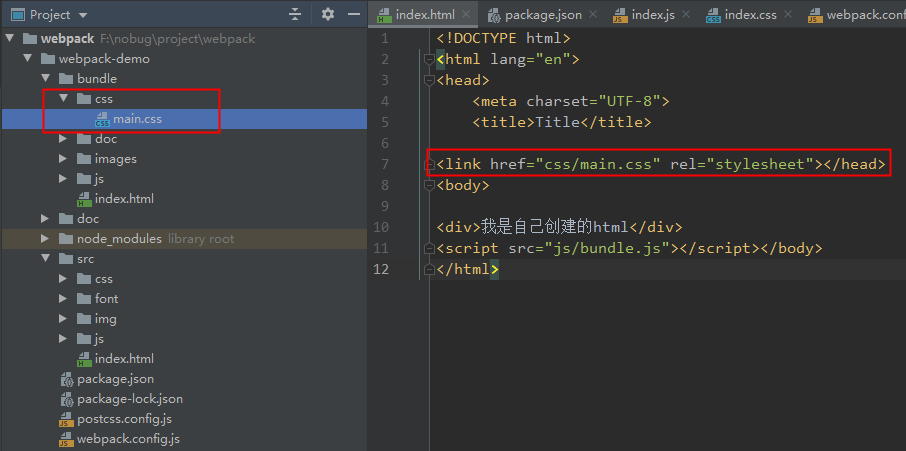Screen dimensions: 906x451
Task: Select index.html under src folder
Action: pos(184,359)
